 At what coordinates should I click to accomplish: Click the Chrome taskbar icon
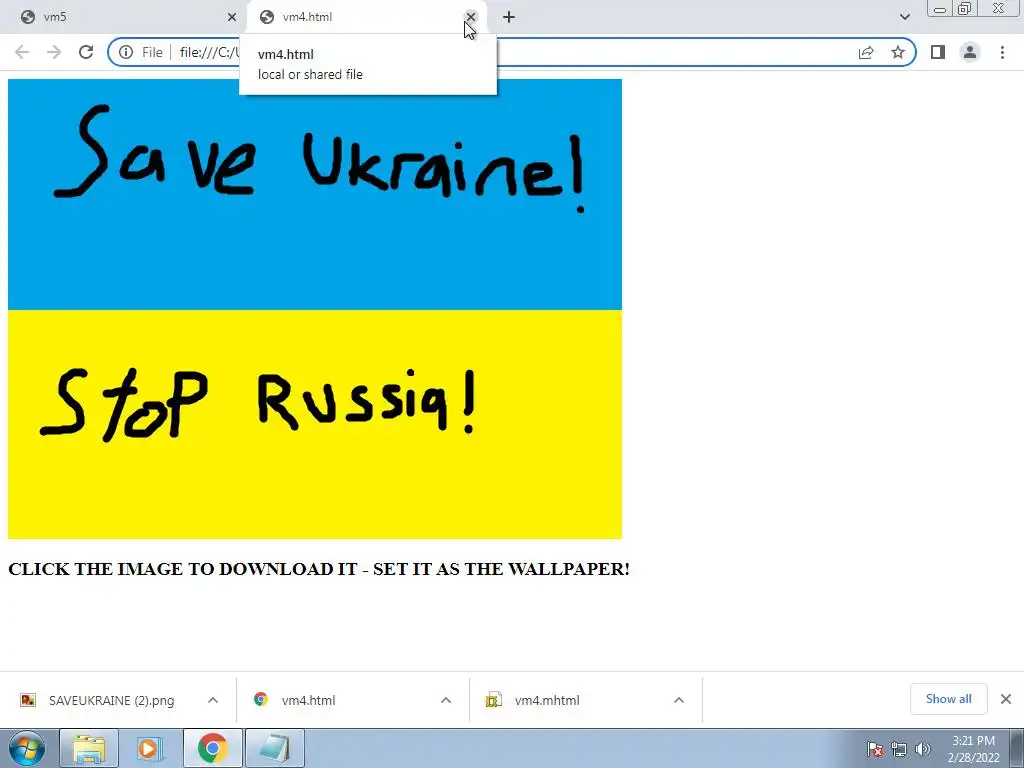pos(212,748)
